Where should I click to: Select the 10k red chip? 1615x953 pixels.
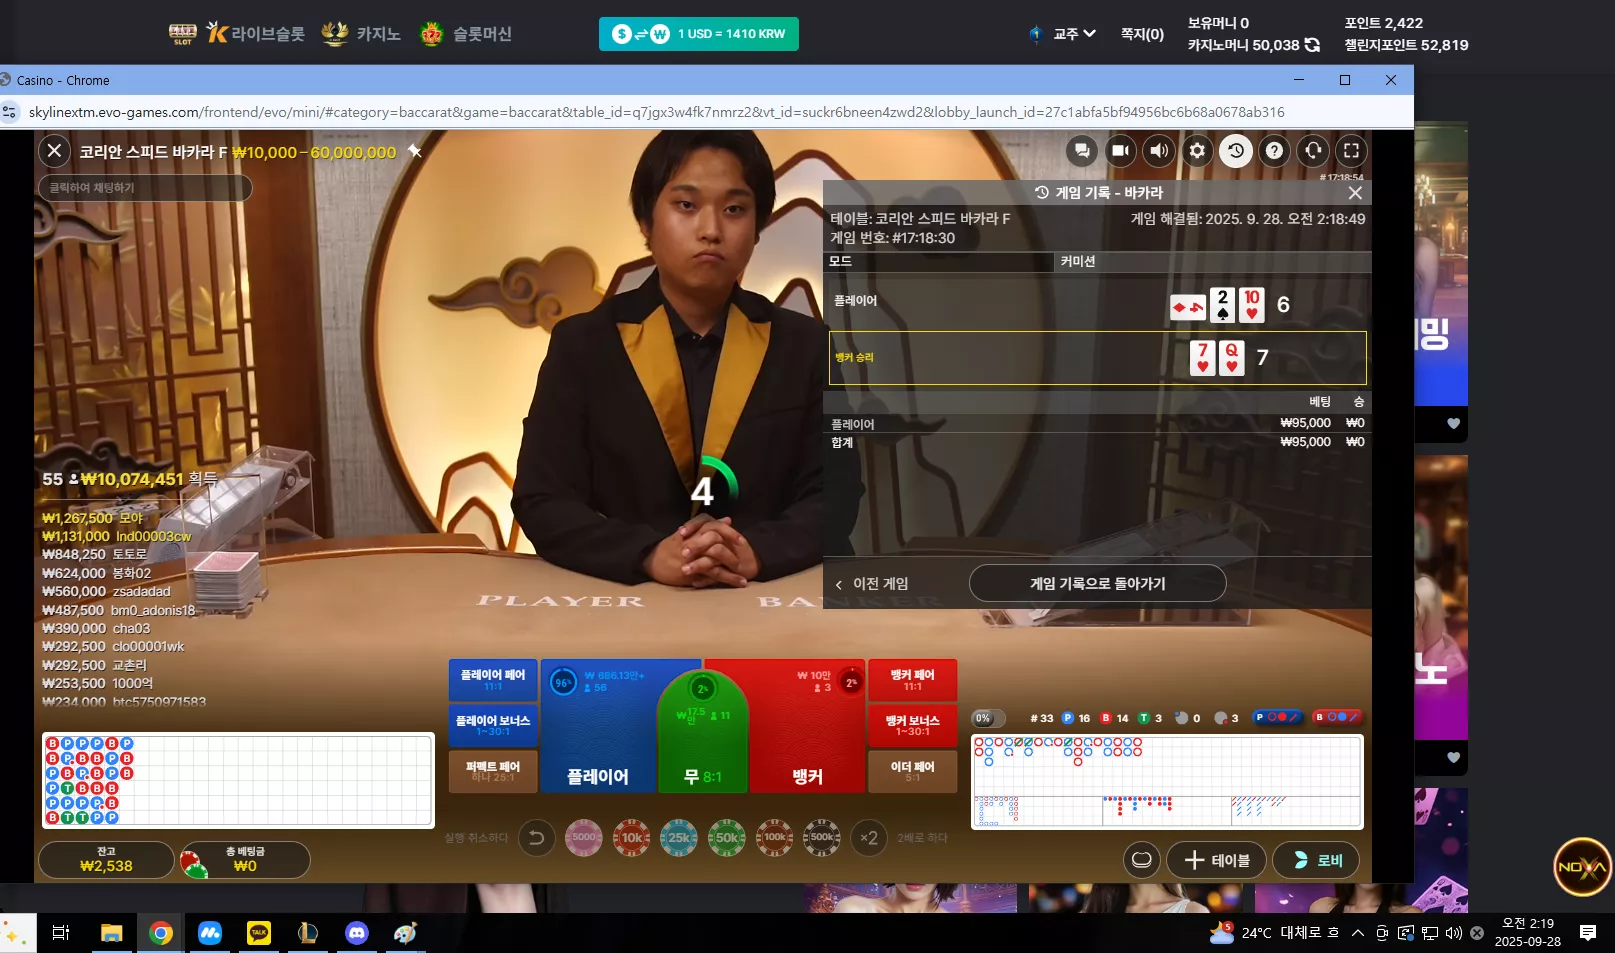pyautogui.click(x=632, y=838)
